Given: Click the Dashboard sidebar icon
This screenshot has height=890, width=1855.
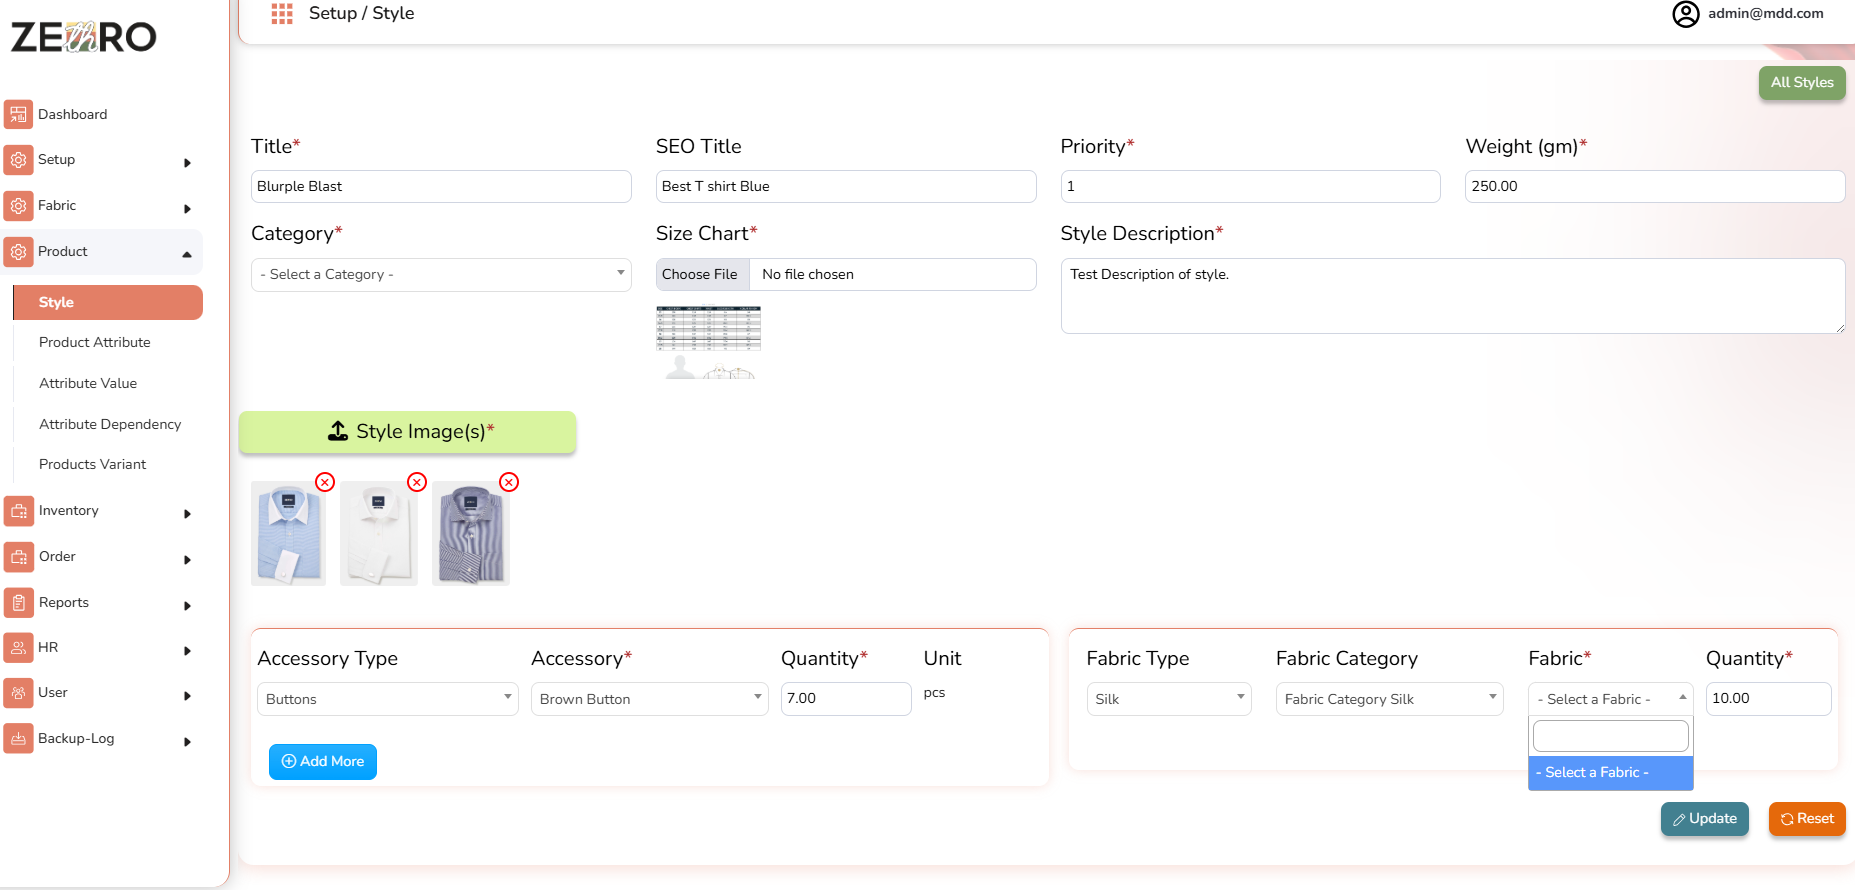Looking at the screenshot, I should [18, 114].
